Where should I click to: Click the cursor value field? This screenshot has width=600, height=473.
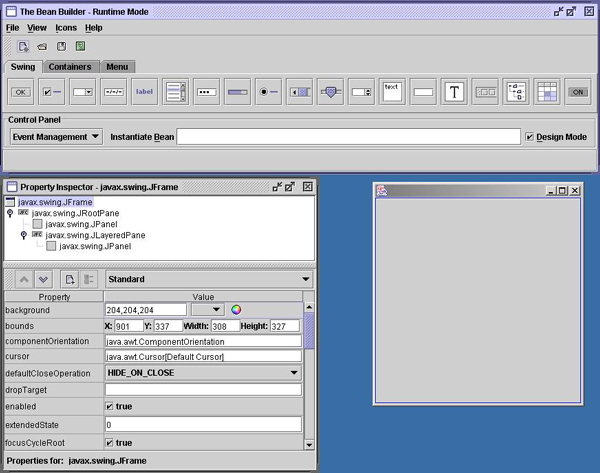click(x=203, y=357)
